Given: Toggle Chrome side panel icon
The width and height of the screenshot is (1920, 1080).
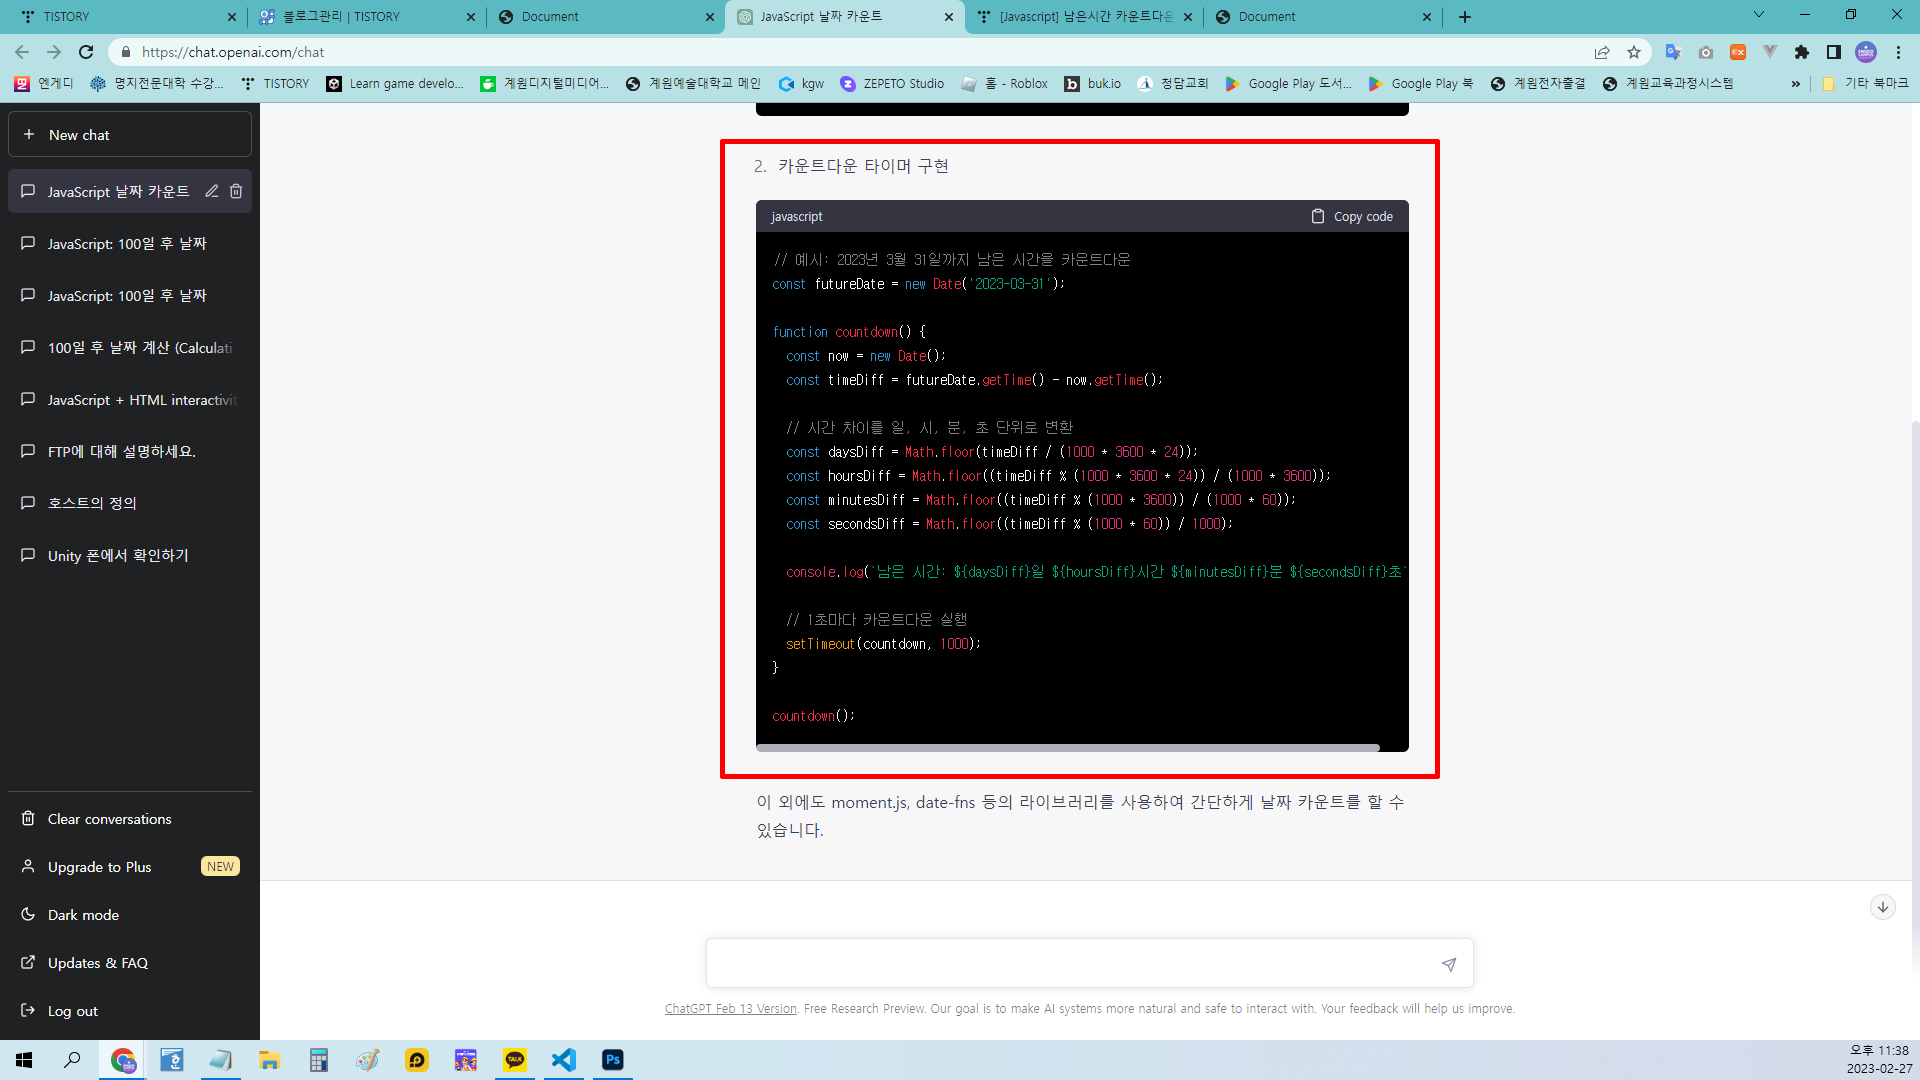Looking at the screenshot, I should point(1834,52).
